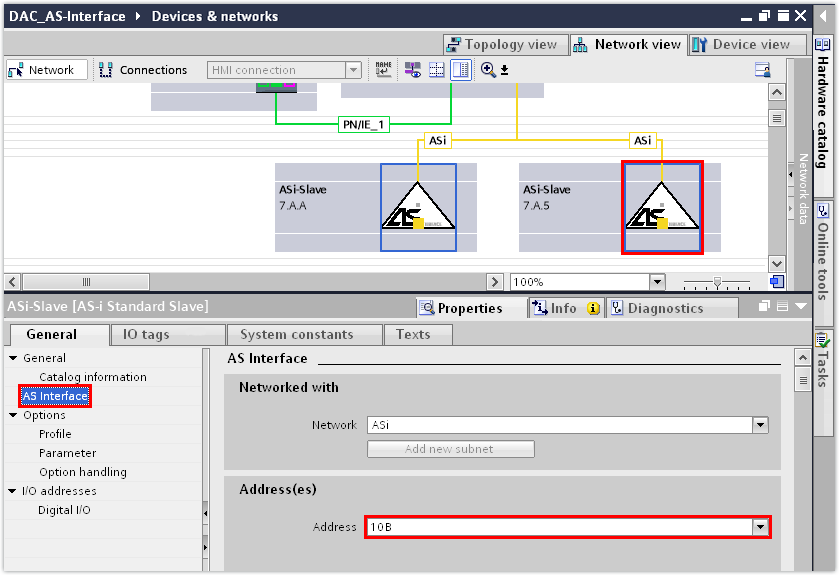
Task: Click the Connections toolbar button
Action: click(x=143, y=70)
